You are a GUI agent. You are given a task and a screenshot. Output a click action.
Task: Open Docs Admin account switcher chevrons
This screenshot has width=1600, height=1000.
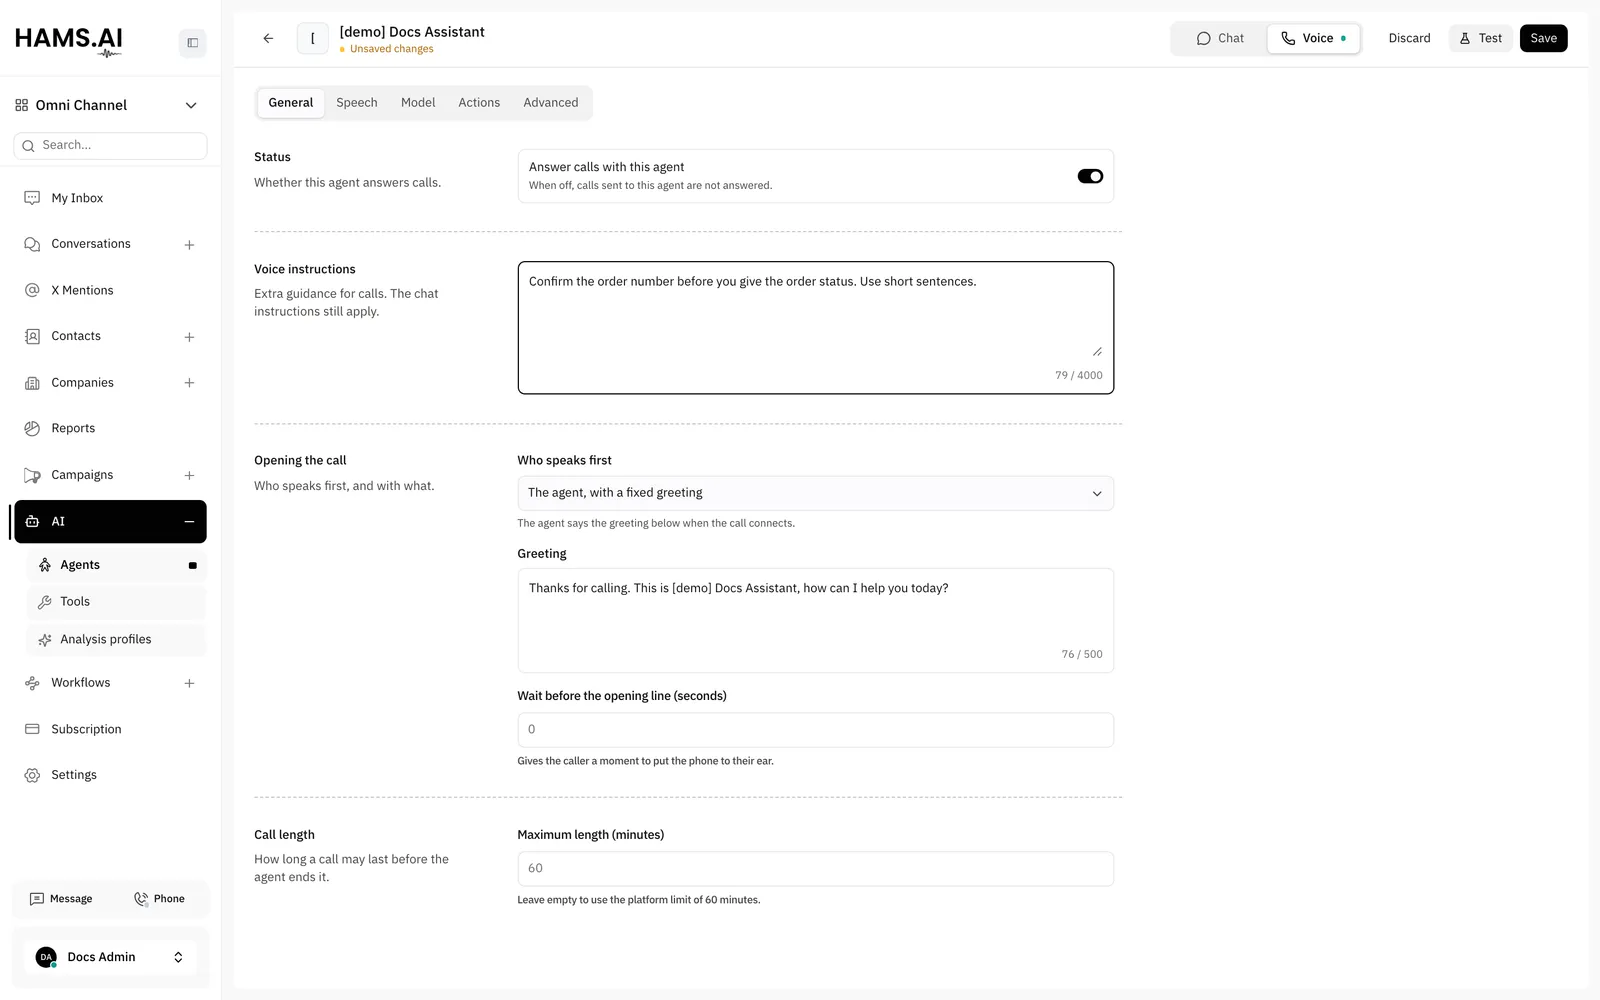178,957
